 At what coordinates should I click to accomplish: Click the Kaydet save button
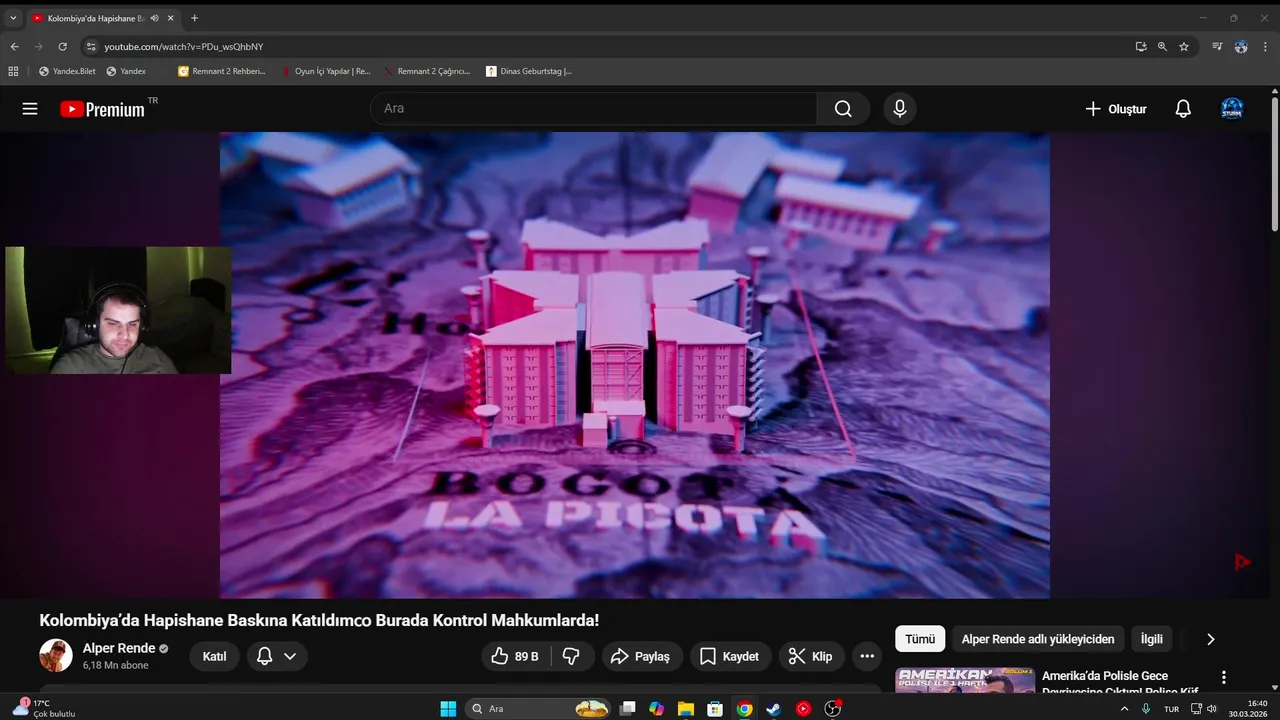[730, 656]
